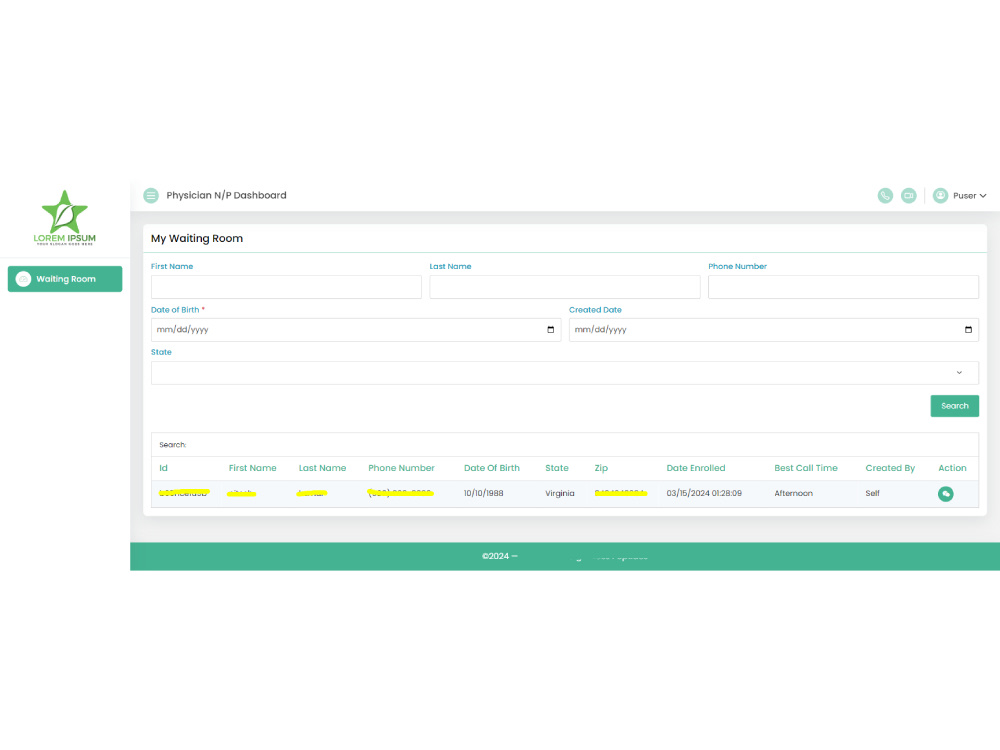Image resolution: width=1000 pixels, height=750 pixels.
Task: Sort table by Date Of Birth header
Action: click(492, 468)
